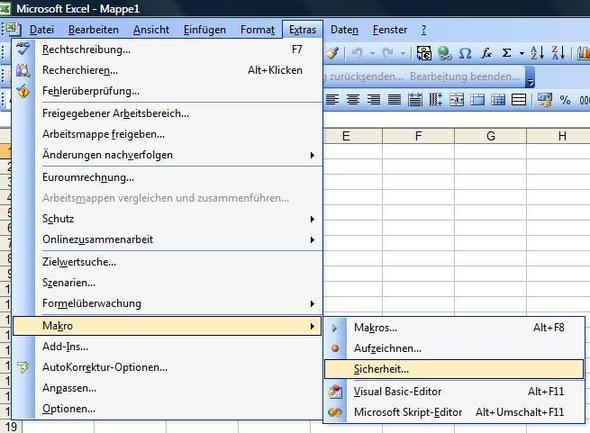Viewport: 590px width, 433px height.
Task: Choose Rechtschreibung... from Extras menu
Action: 167,49
